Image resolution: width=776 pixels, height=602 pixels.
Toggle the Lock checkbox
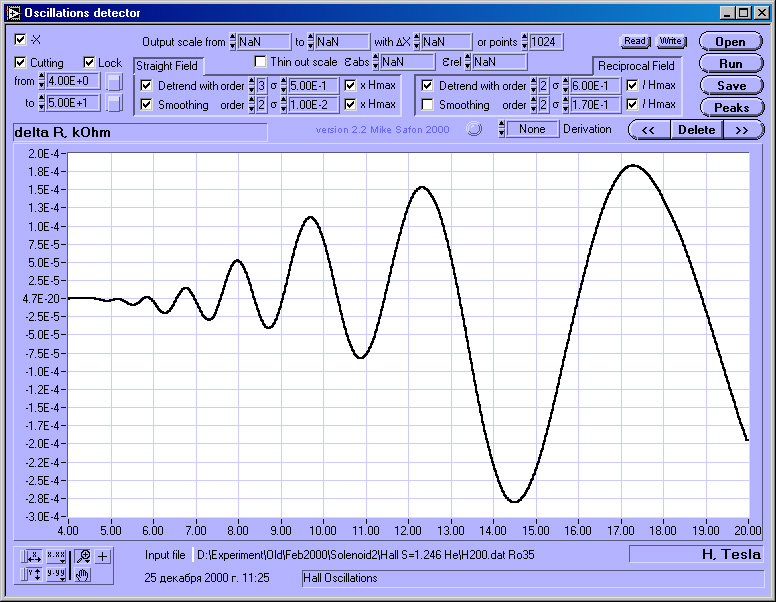[89, 62]
